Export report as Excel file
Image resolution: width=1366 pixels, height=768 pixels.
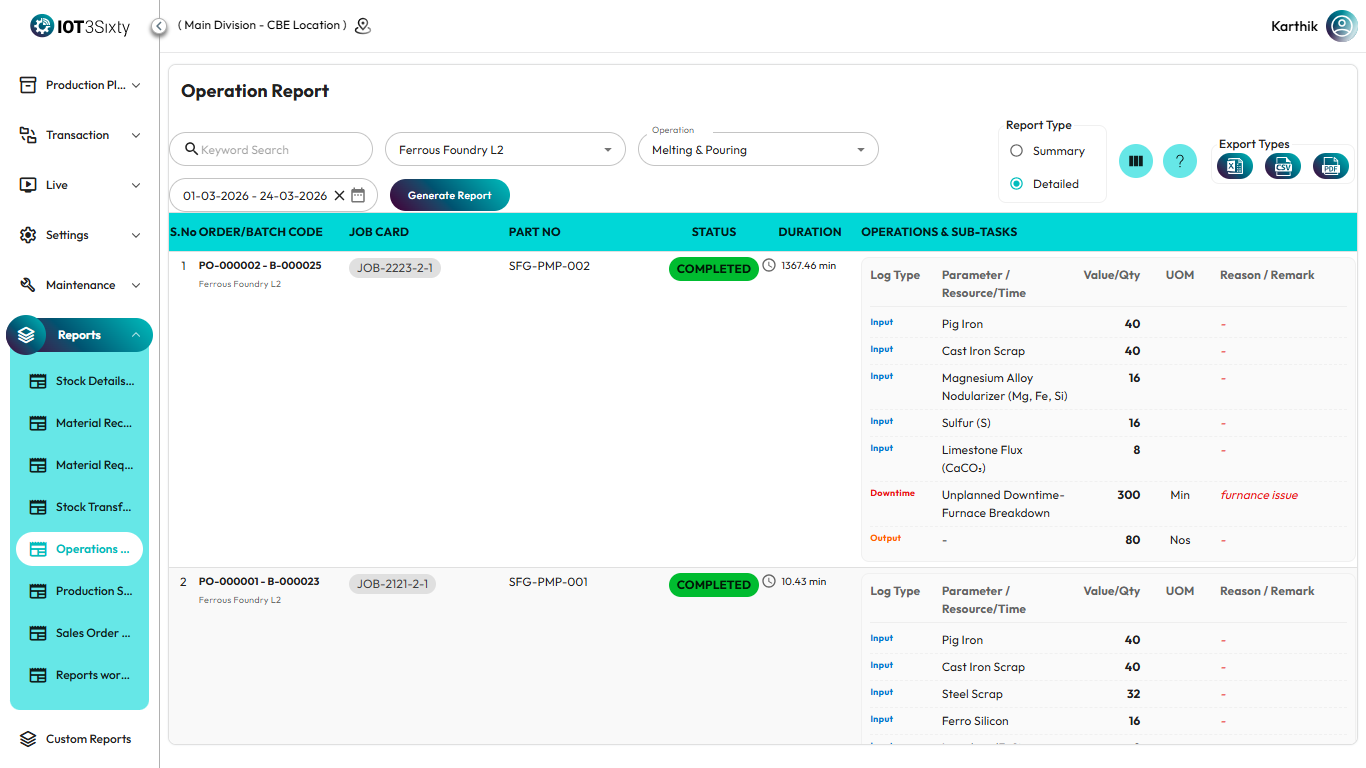(x=1234, y=166)
